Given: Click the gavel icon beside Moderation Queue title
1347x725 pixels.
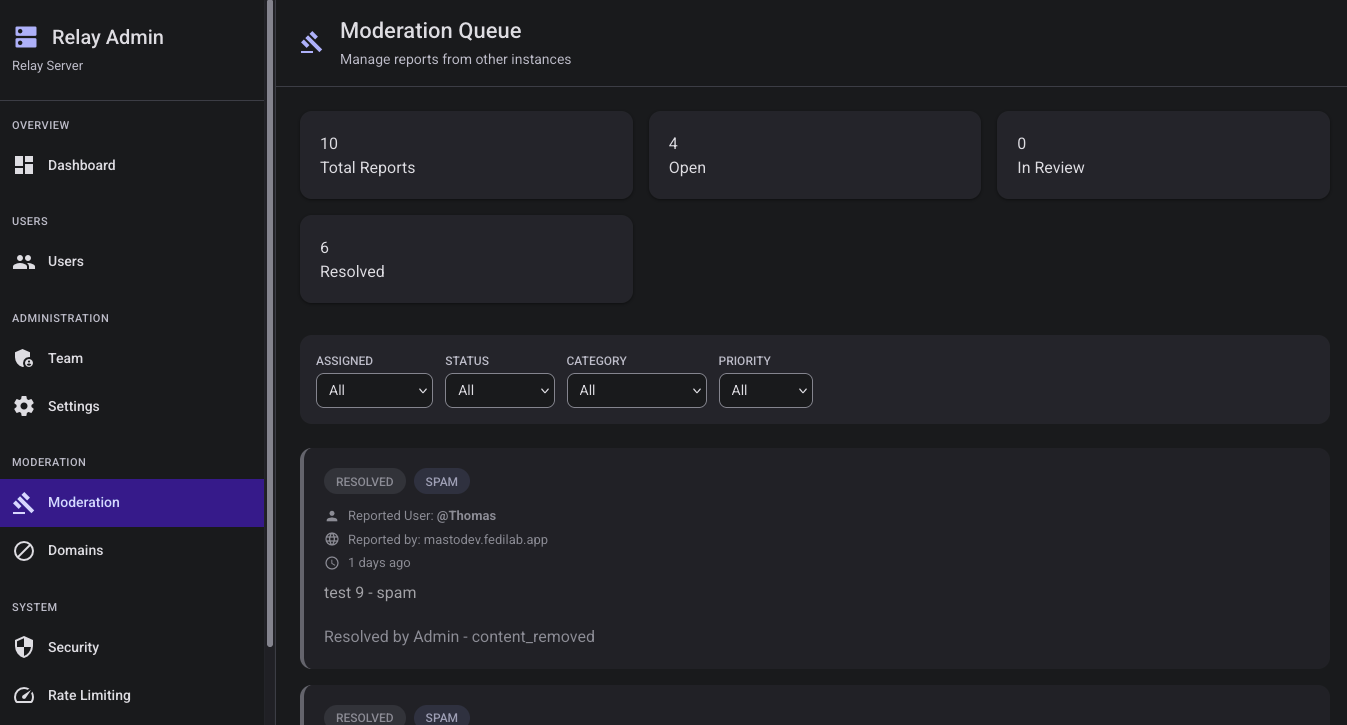Looking at the screenshot, I should [312, 43].
